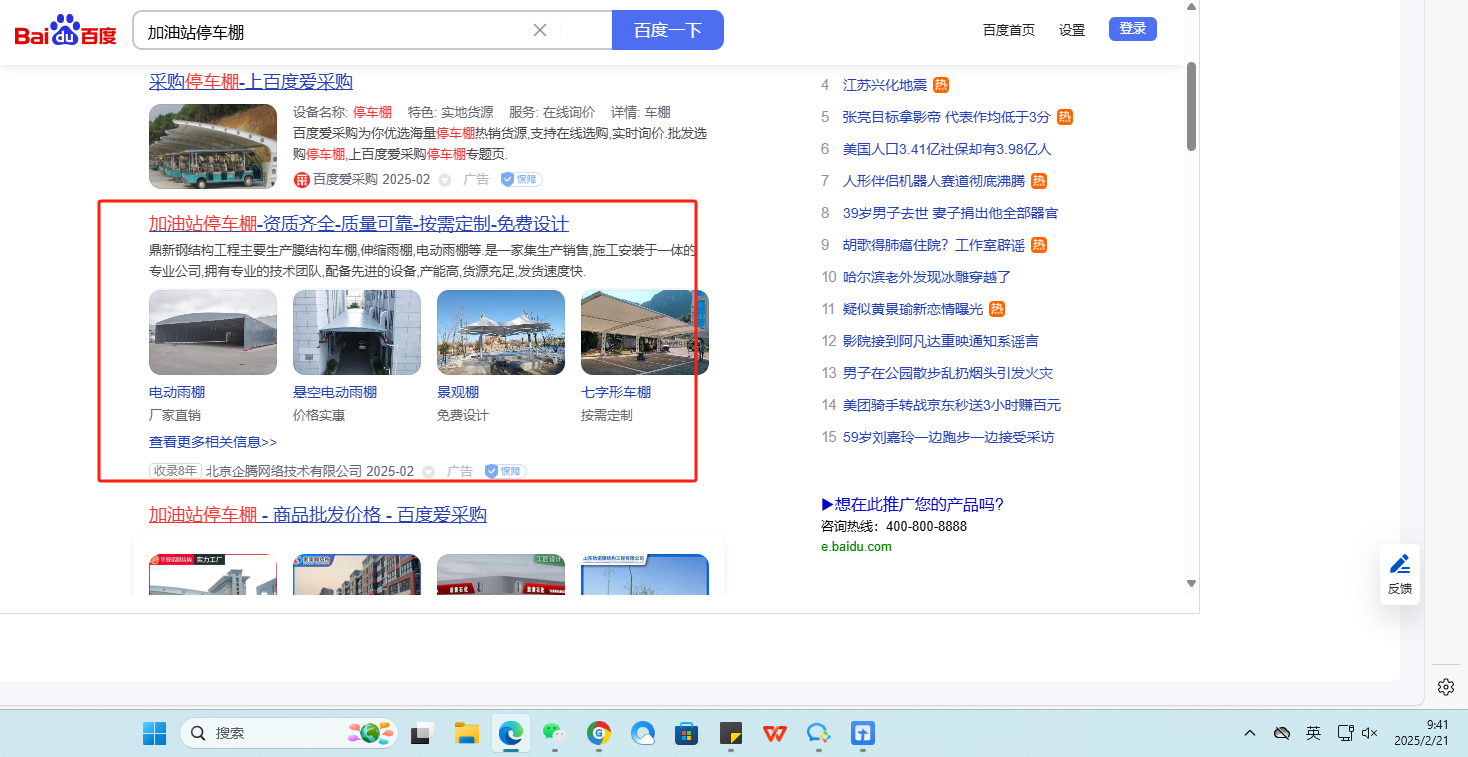Open hot search 江苏兴化地震
1468x757 pixels.
click(885, 85)
